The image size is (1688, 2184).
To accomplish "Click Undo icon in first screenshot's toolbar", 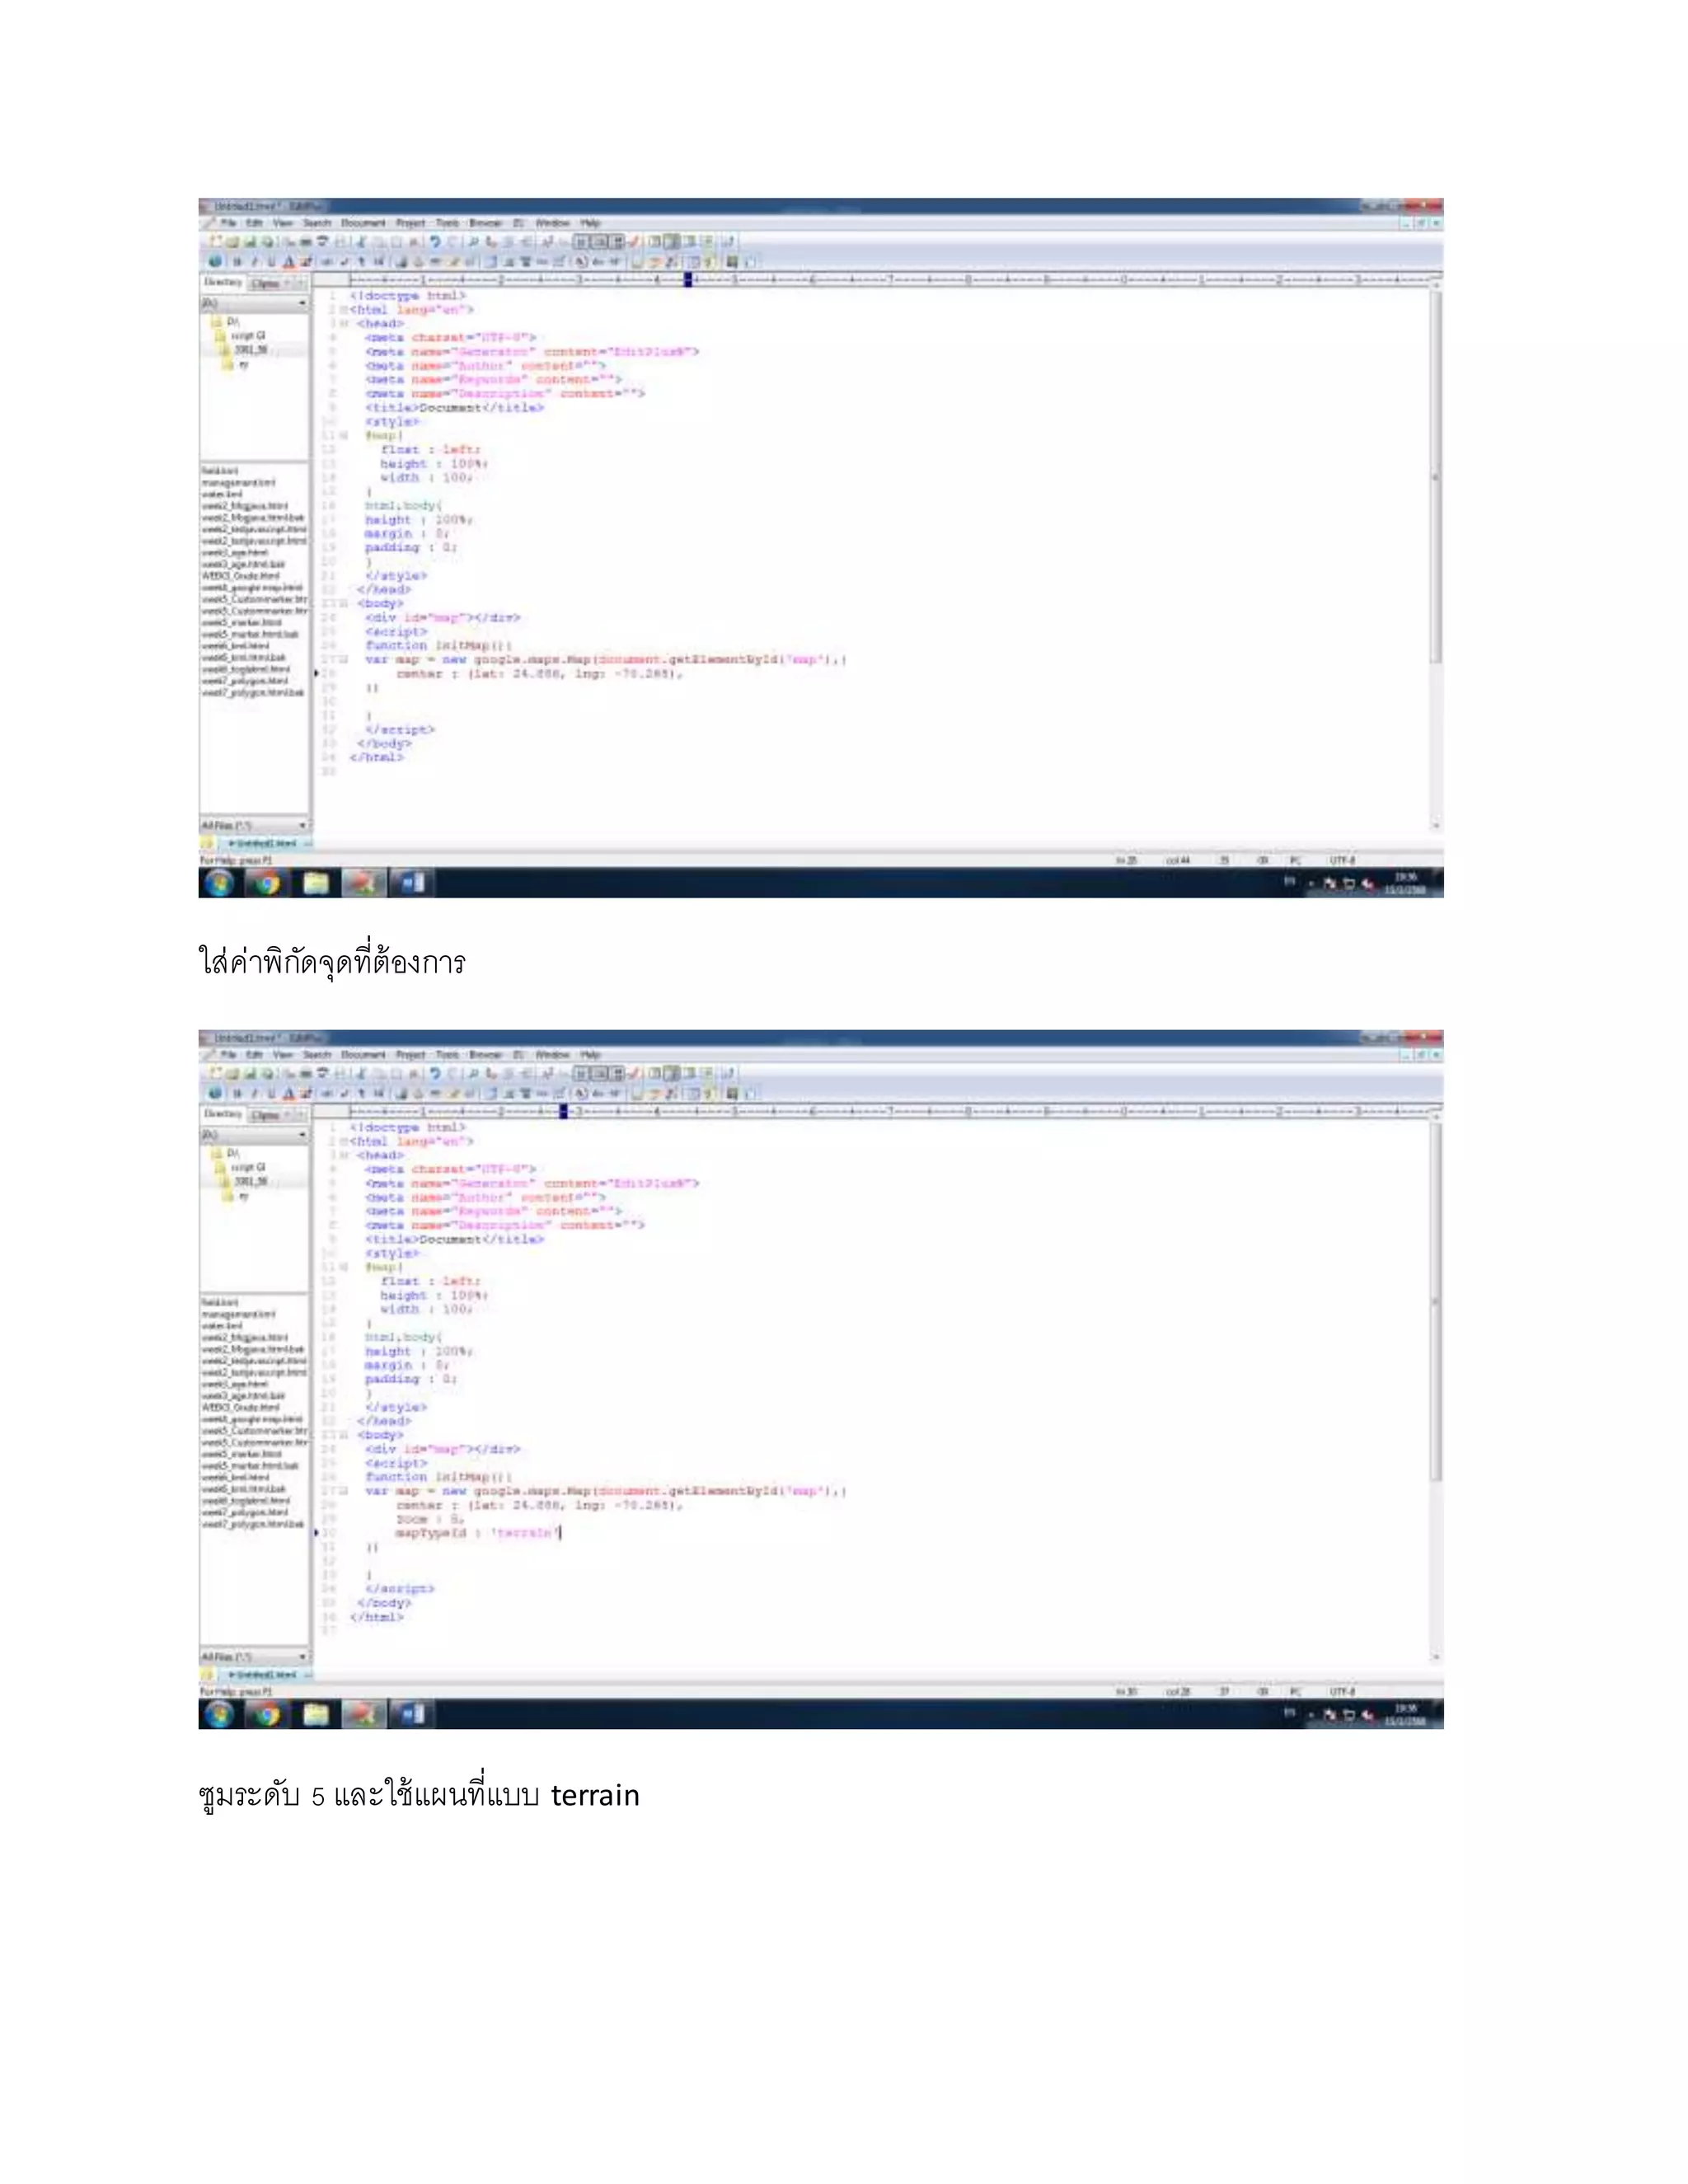I will click(435, 242).
